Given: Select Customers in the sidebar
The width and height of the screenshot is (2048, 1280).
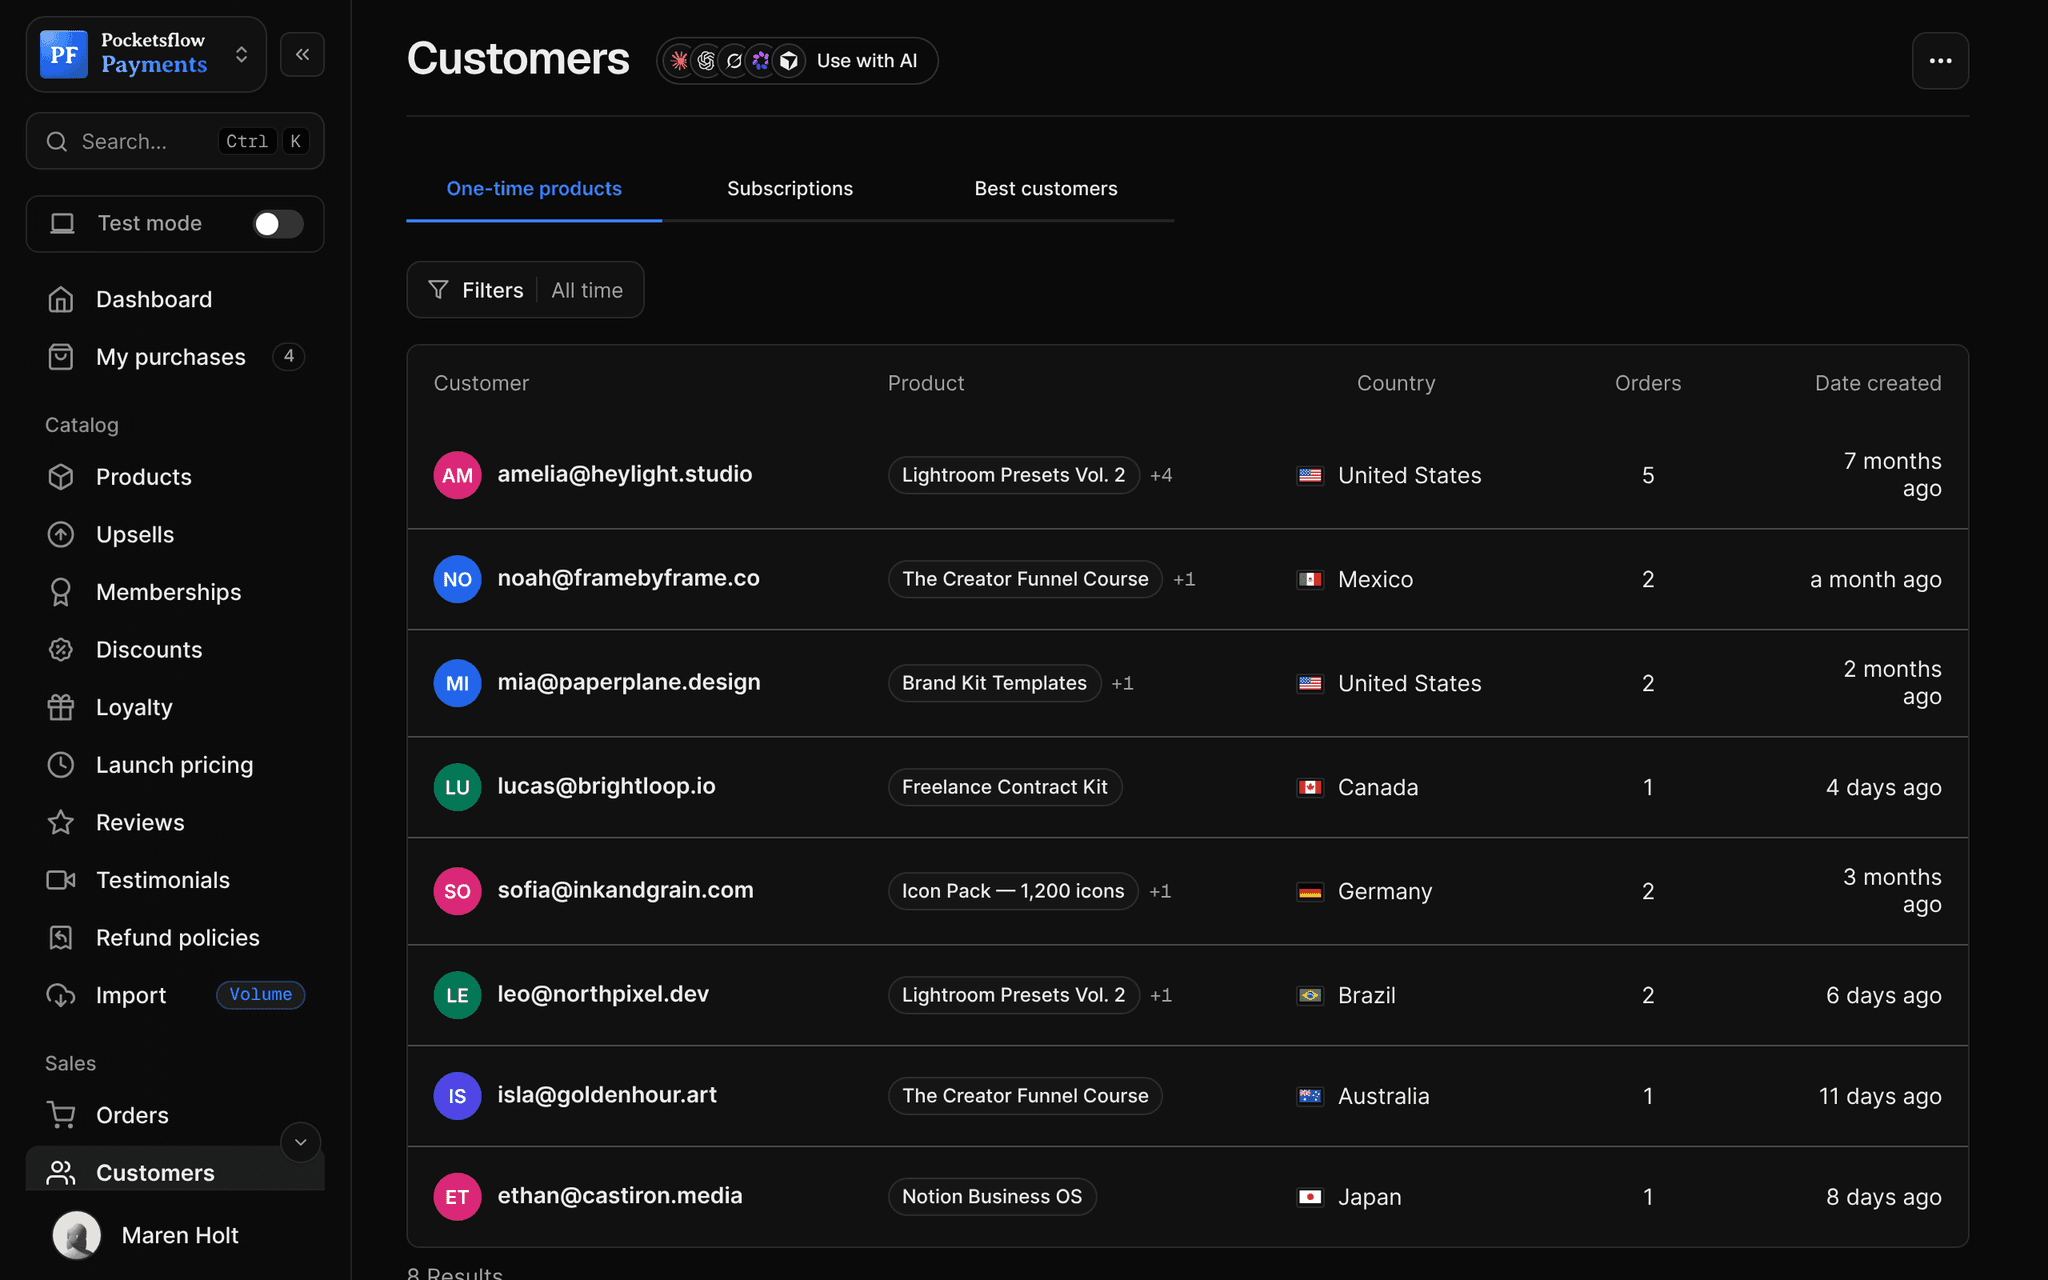Looking at the screenshot, I should click(175, 1170).
